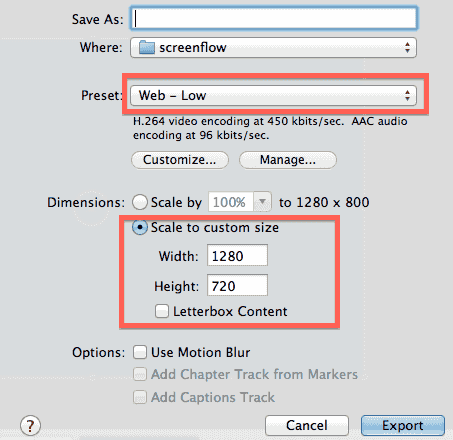Click the Preset popup stepper arrows

coord(407,96)
